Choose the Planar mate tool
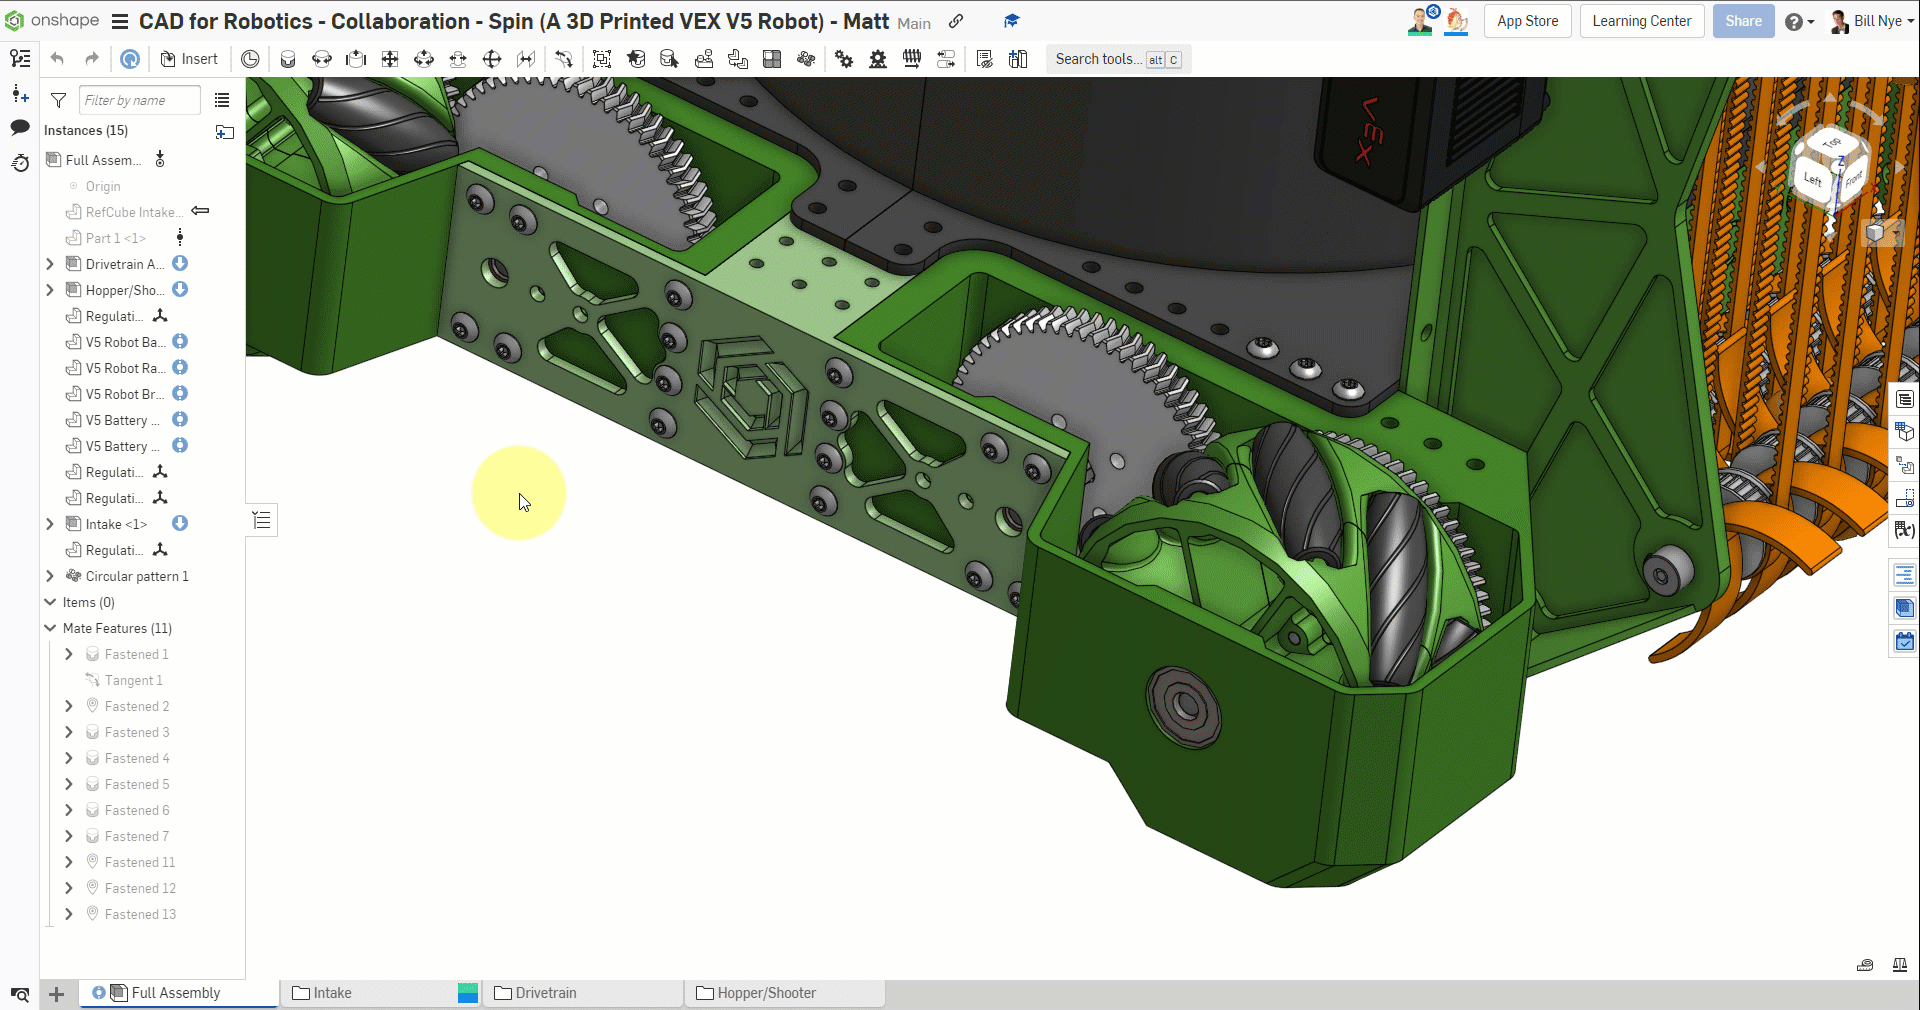 click(x=390, y=59)
